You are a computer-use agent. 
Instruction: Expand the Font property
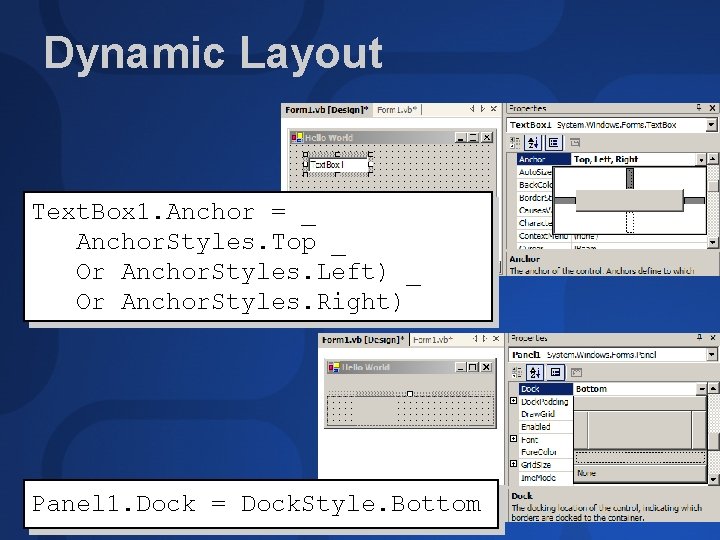[514, 439]
